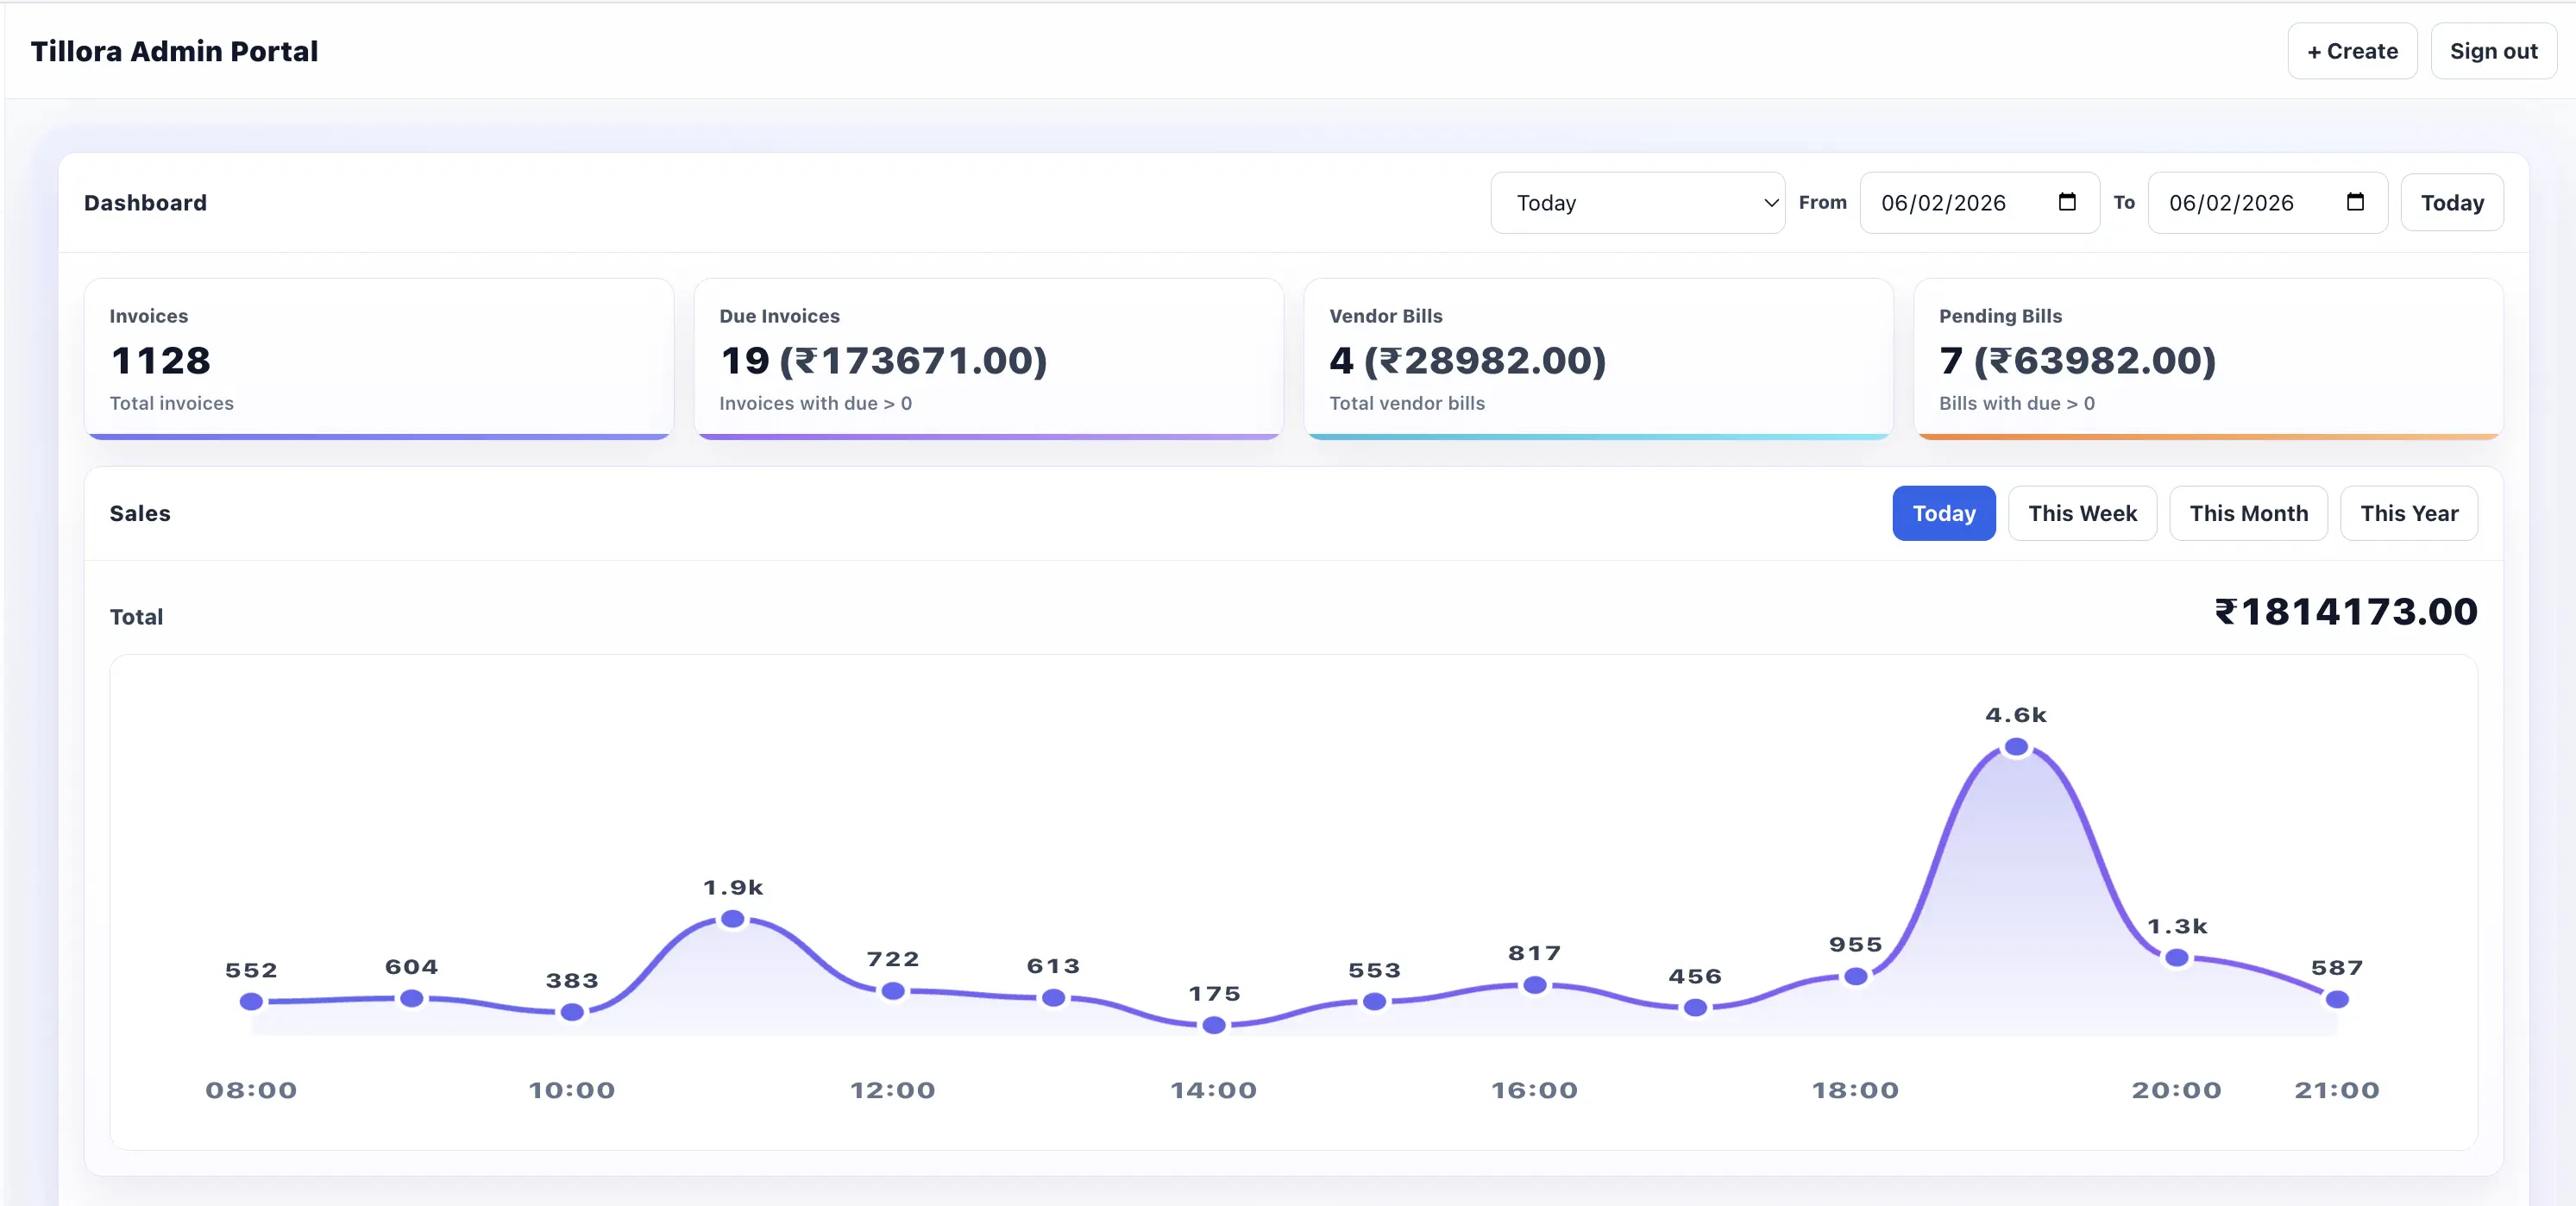Click the 175 data point near 14:00
The image size is (2576, 1206).
tap(1213, 1025)
